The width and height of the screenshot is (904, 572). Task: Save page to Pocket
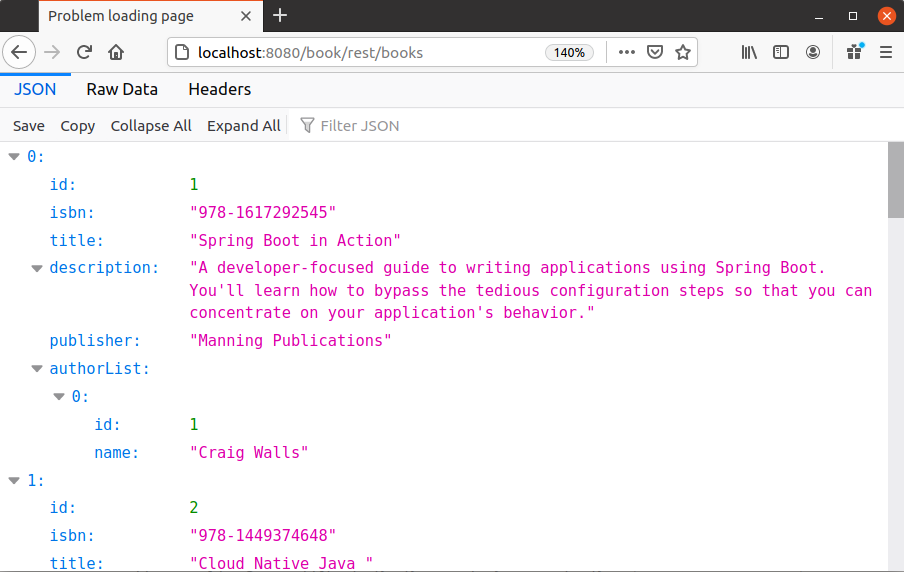tap(655, 52)
